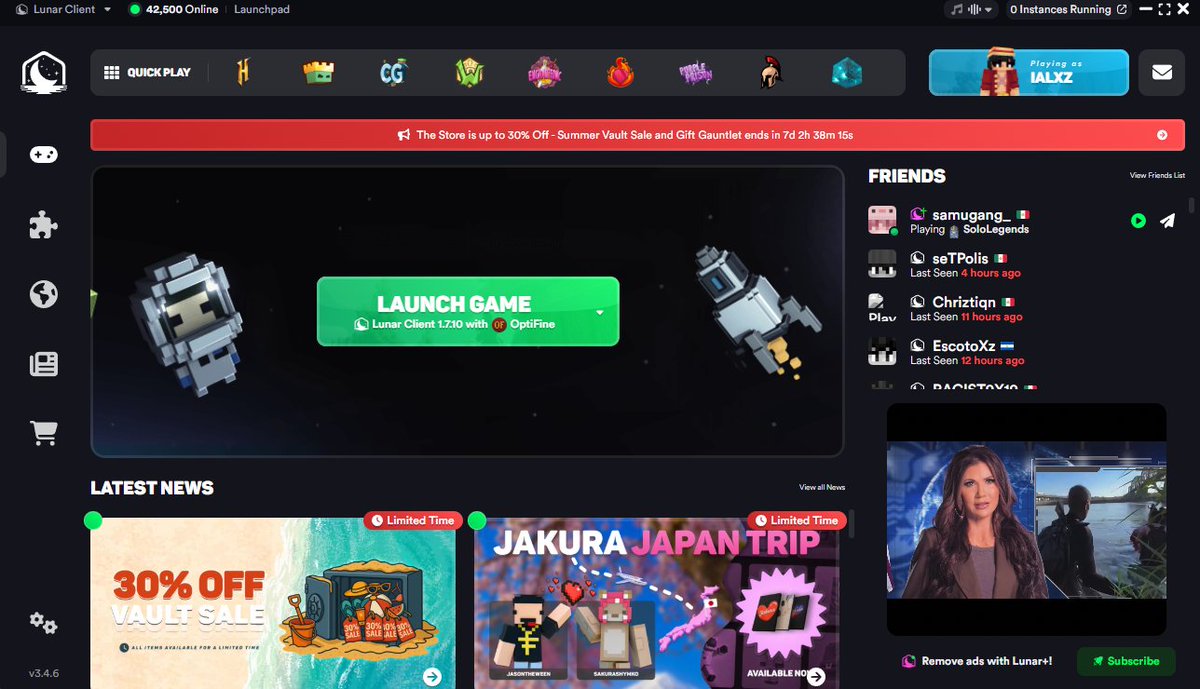Click the advertisement video panel
1200x689 pixels.
coord(1027,520)
